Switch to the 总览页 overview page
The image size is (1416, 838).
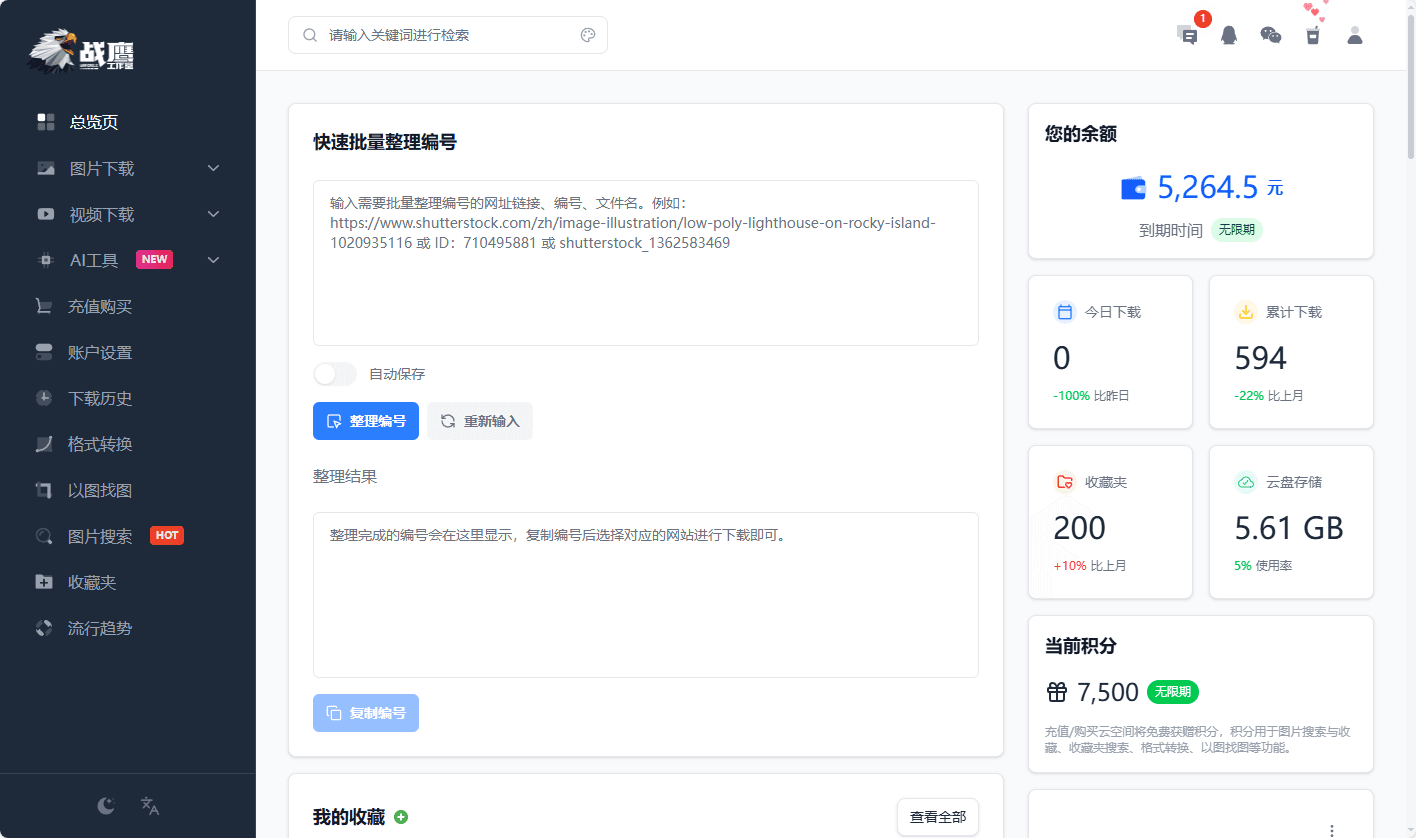click(91, 121)
